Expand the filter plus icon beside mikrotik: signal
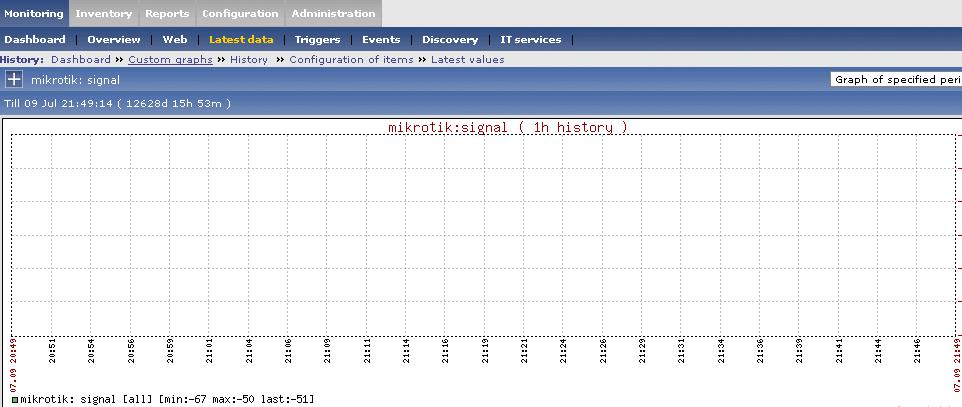The height and width of the screenshot is (407, 962). click(x=13, y=79)
